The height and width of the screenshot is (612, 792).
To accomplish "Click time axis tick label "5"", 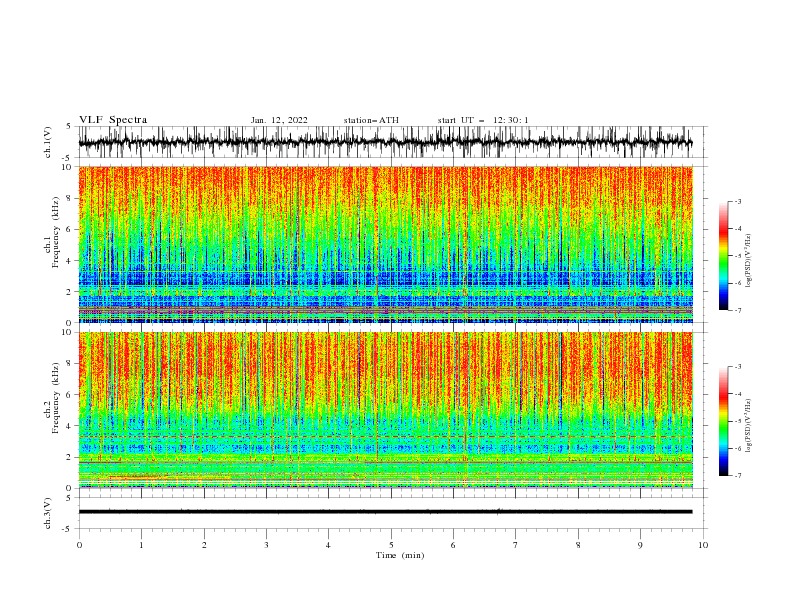I will 391,545.
